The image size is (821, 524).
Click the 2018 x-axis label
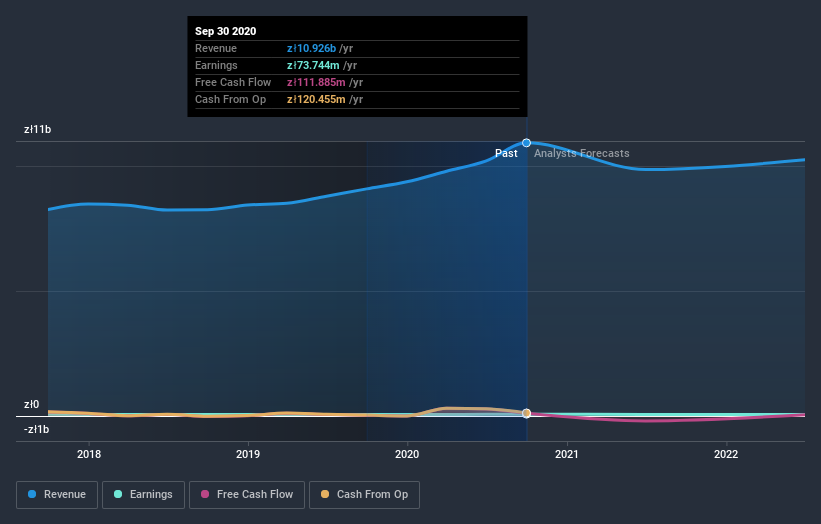coord(89,454)
